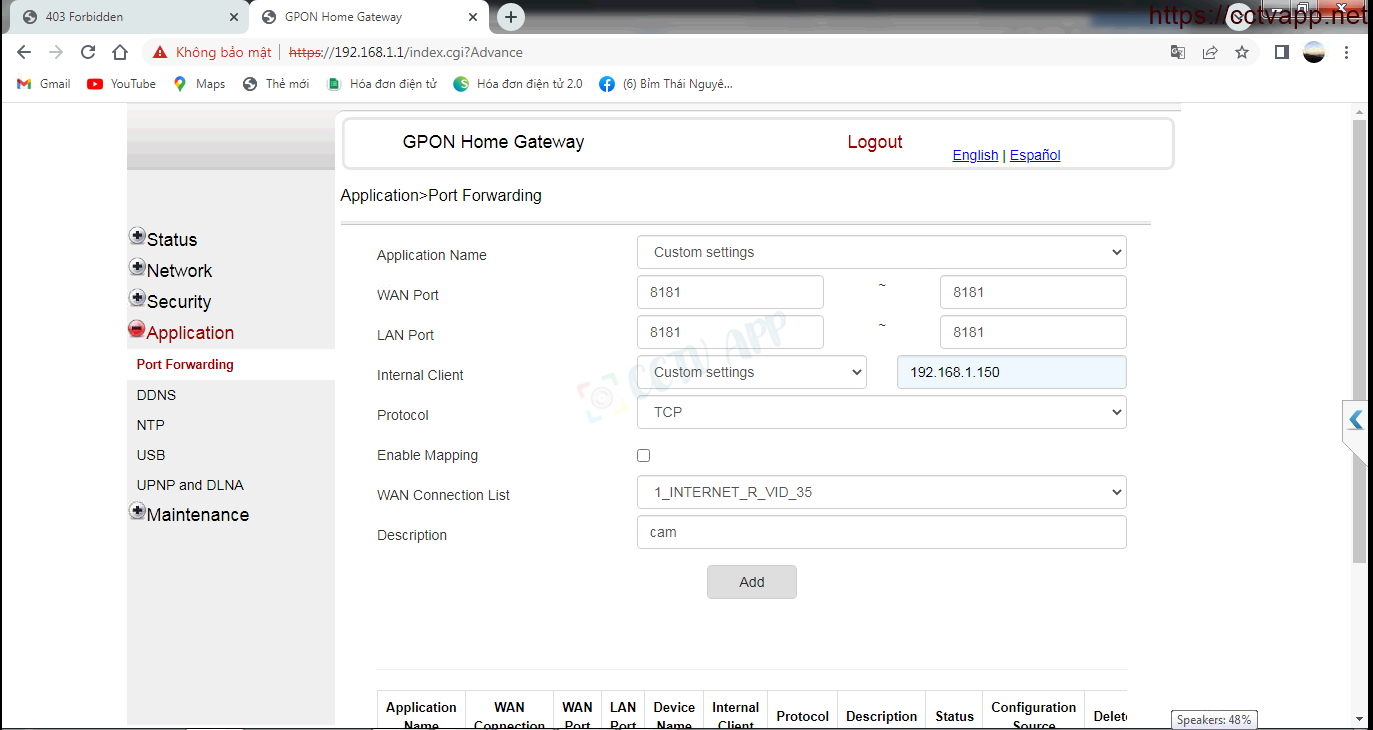This screenshot has height=730, width=1373.
Task: Open the Protocol dropdown
Action: (x=881, y=412)
